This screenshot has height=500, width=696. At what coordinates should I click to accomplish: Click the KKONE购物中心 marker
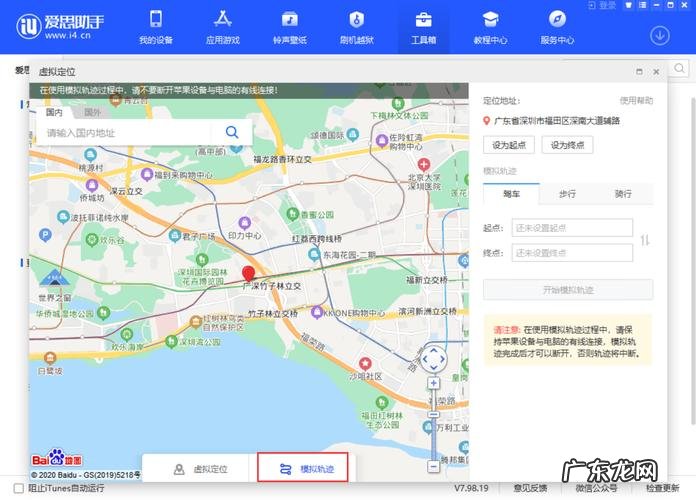point(316,312)
